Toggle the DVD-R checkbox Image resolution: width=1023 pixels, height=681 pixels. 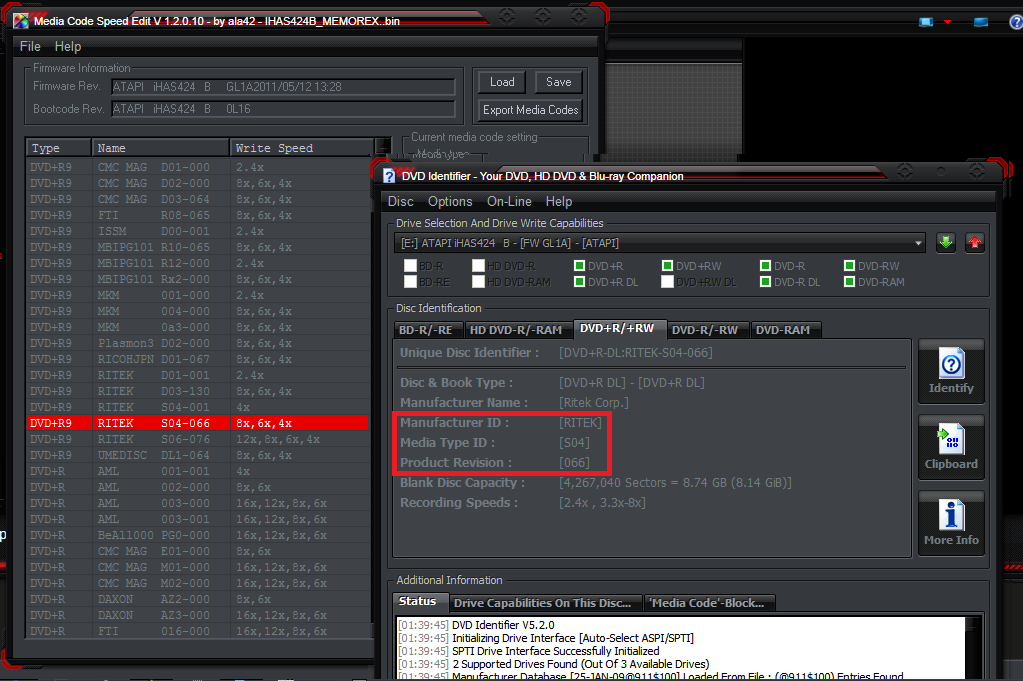[x=765, y=265]
